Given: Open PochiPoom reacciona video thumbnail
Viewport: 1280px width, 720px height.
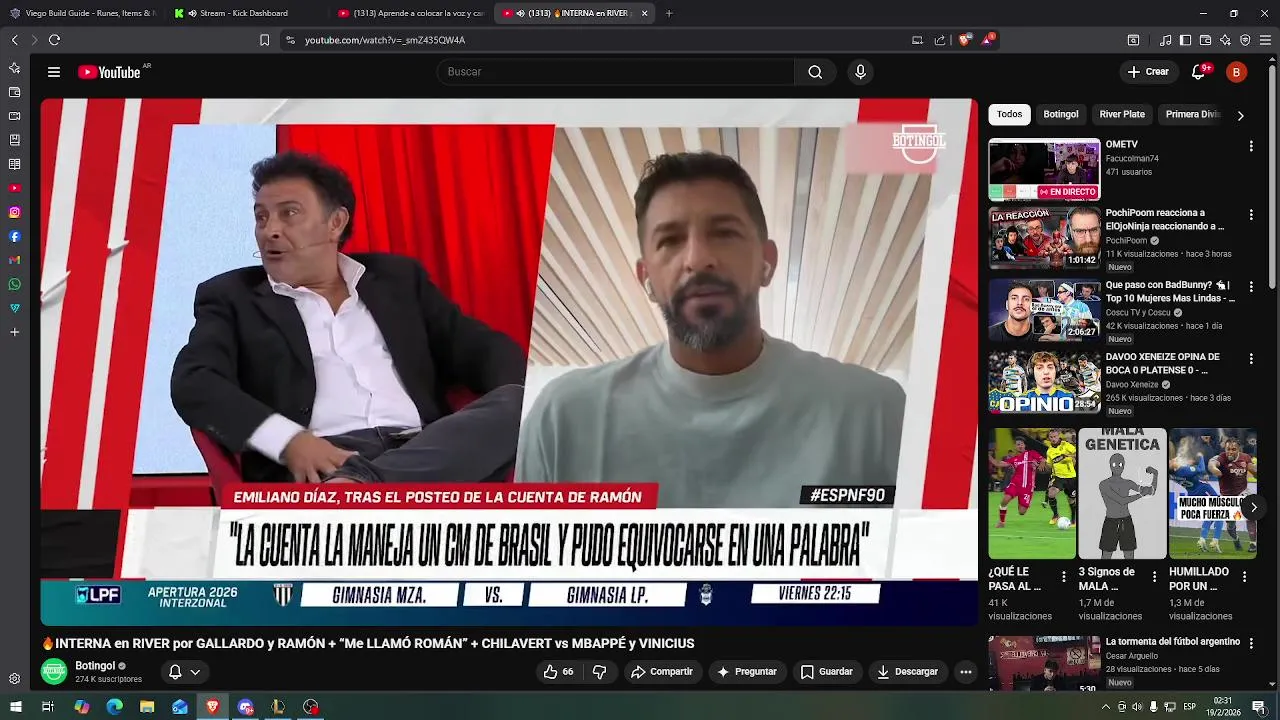Looking at the screenshot, I should point(1044,238).
